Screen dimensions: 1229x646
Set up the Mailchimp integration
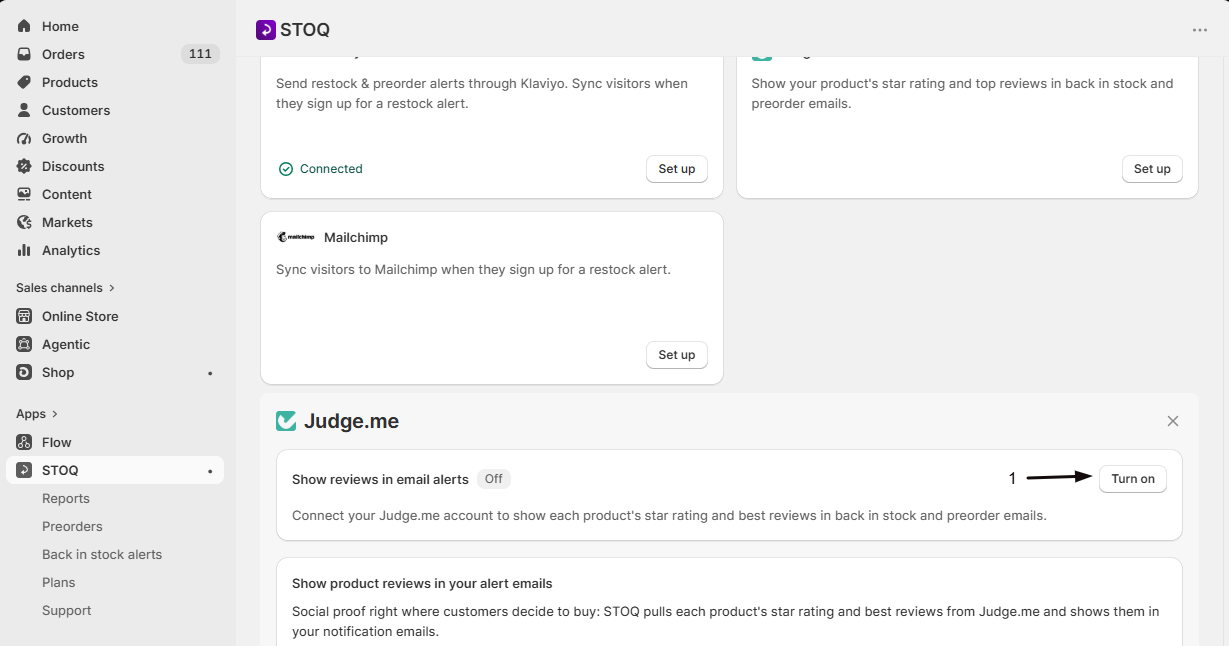(x=677, y=355)
